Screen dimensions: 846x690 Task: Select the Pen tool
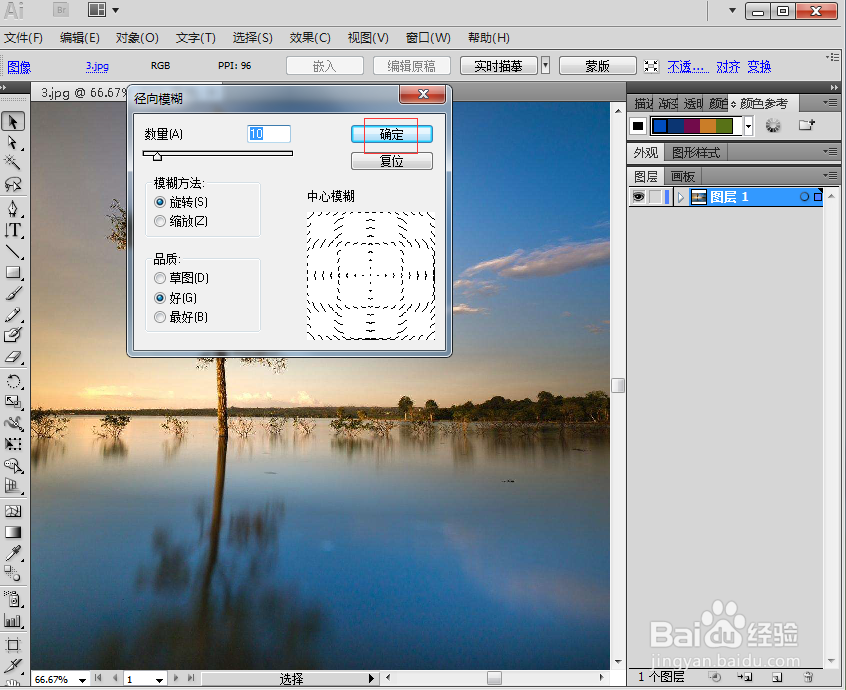tap(12, 209)
